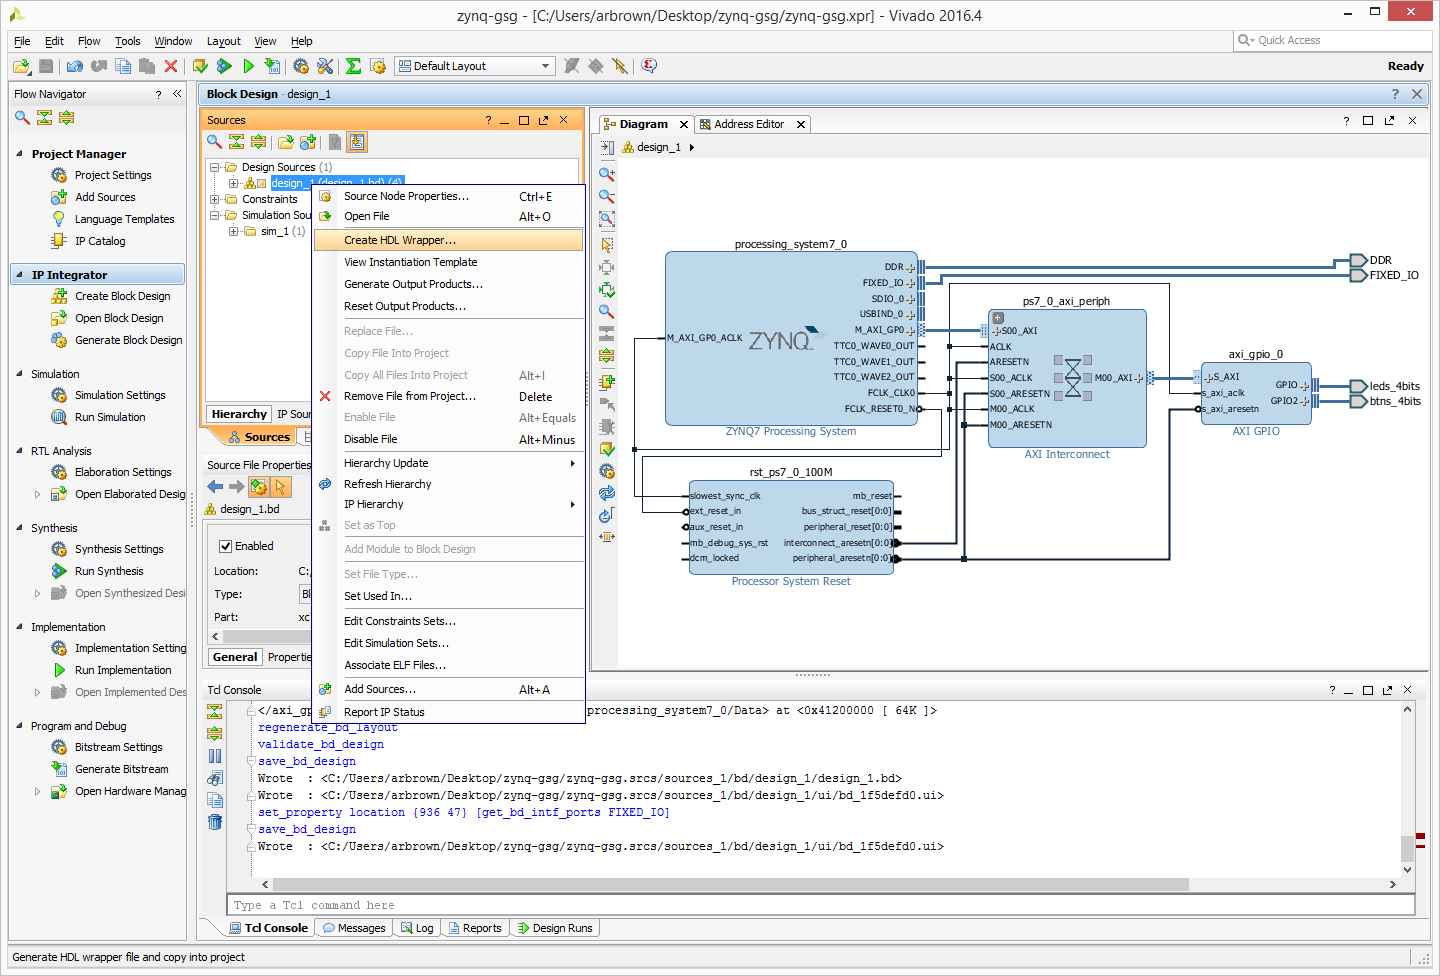
Task: Expand Open Synthesized Design
Action: pos(38,593)
